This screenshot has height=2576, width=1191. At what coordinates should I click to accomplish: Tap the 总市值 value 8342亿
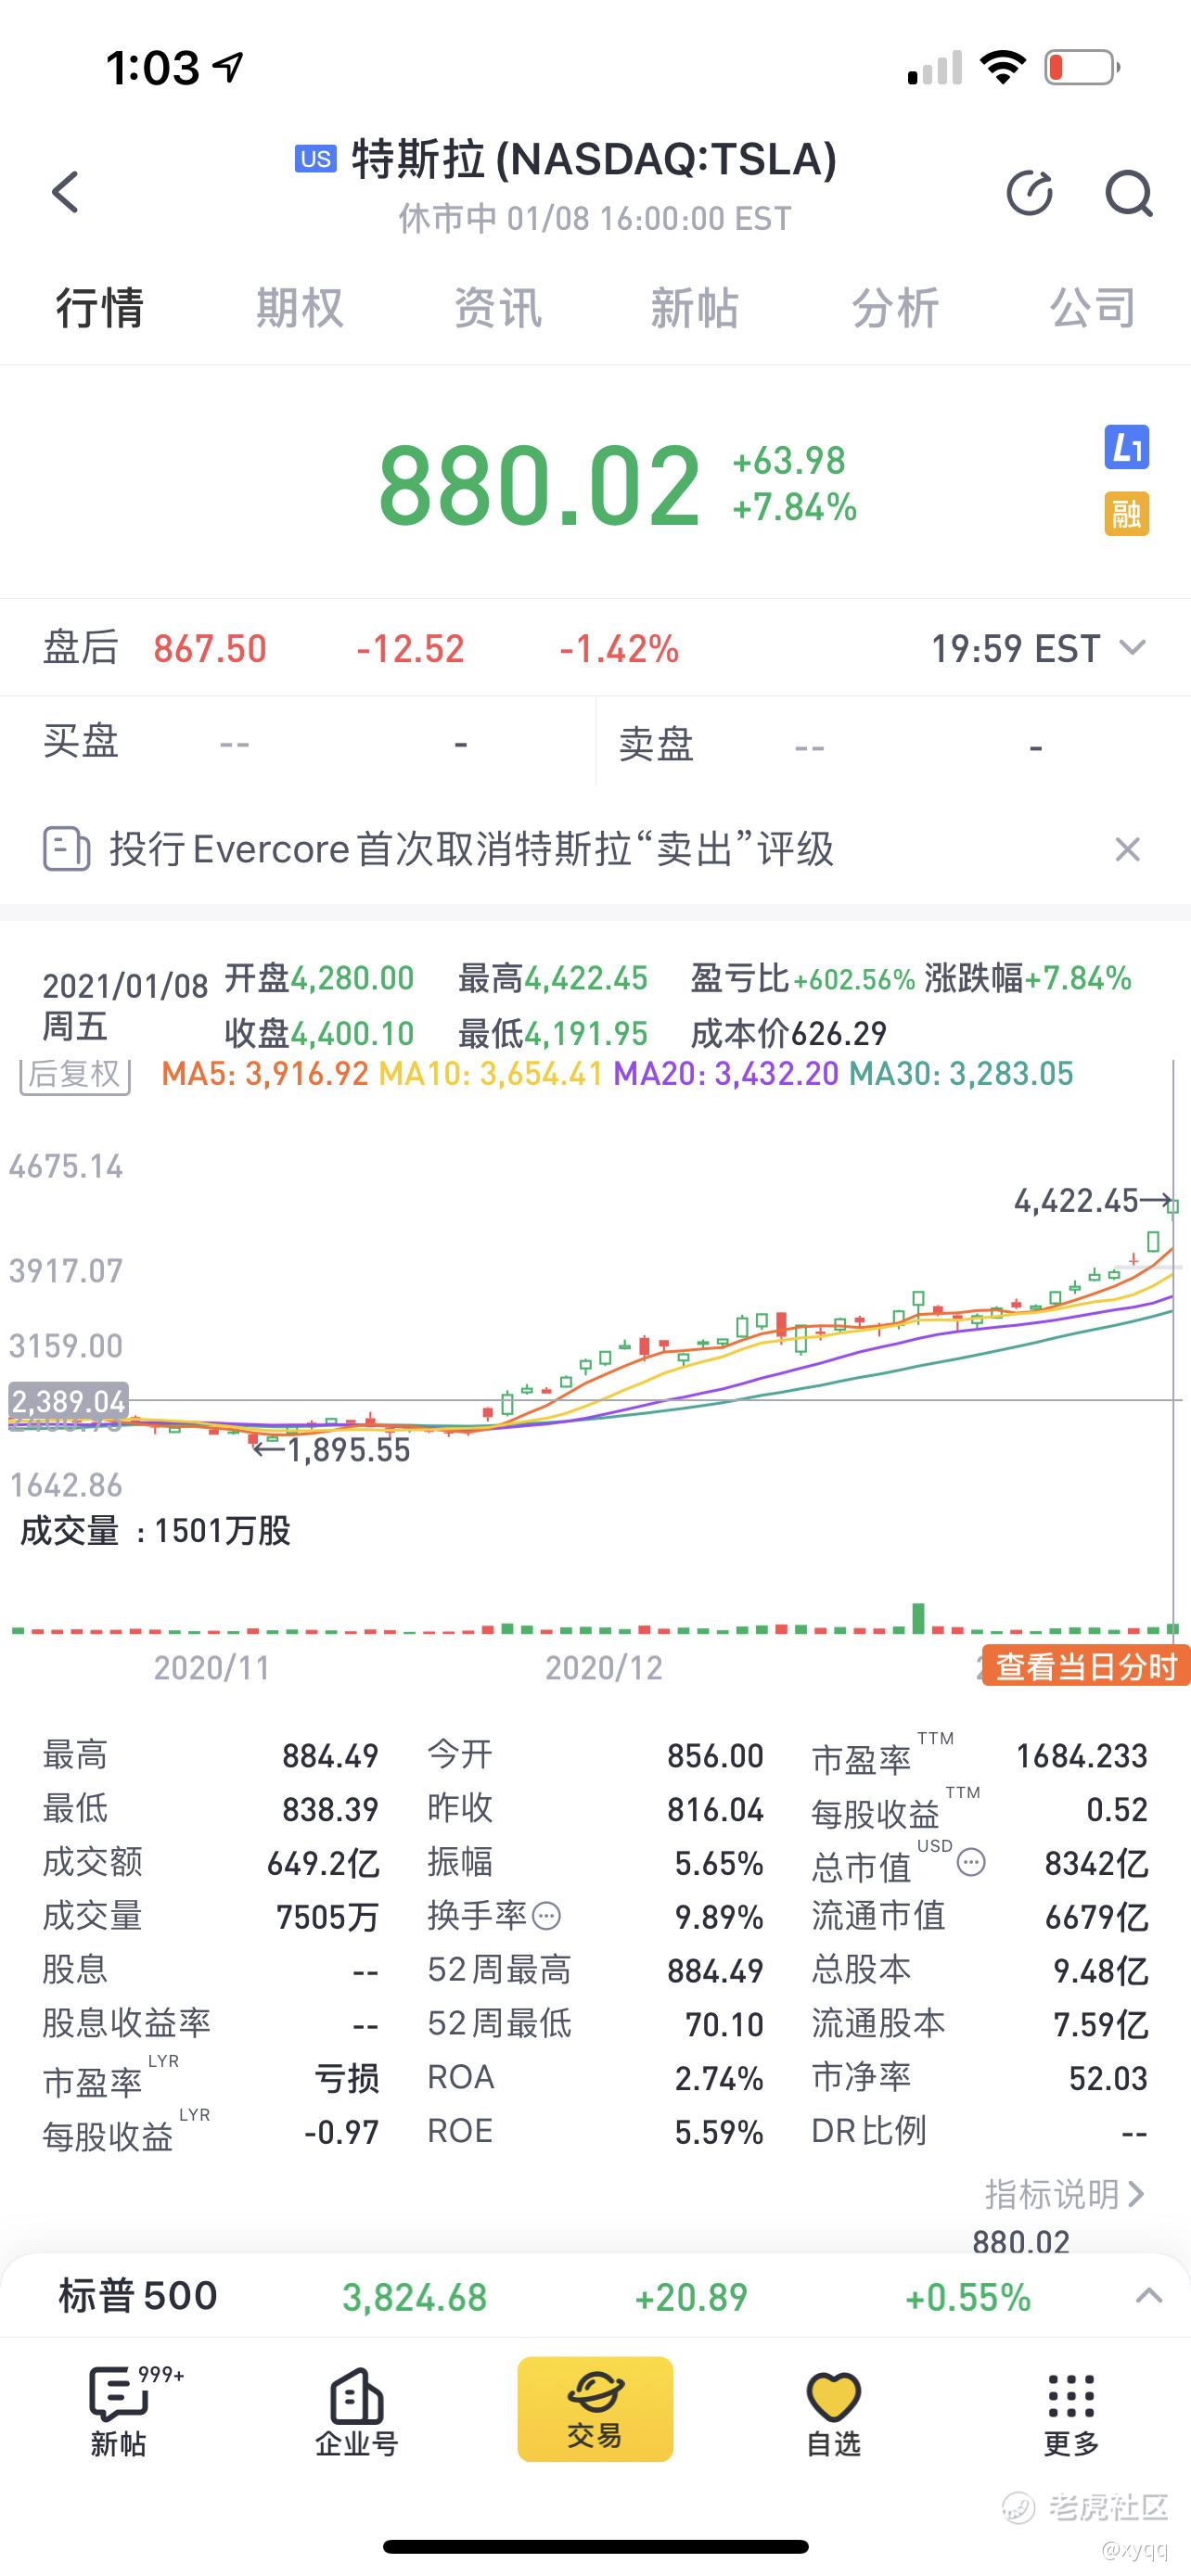pos(1097,1864)
